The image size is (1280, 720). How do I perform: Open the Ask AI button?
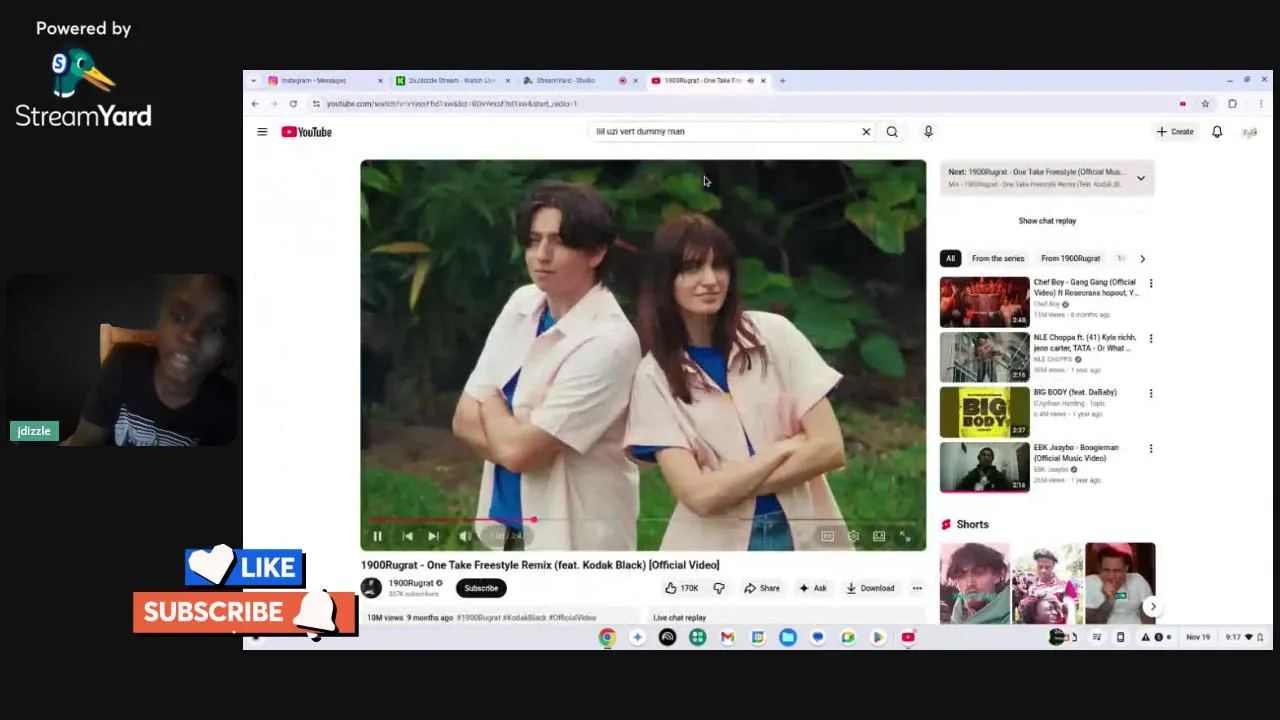(812, 588)
